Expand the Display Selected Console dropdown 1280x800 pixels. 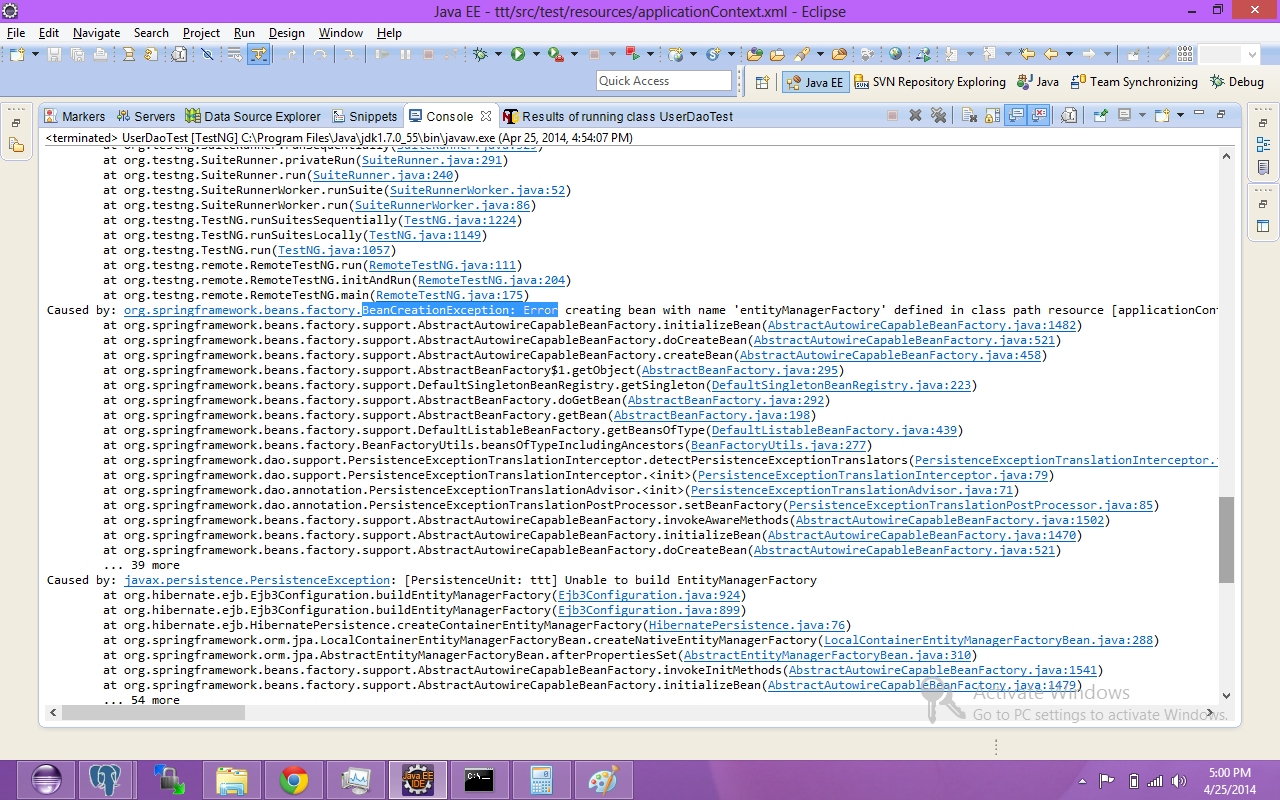[1142, 116]
